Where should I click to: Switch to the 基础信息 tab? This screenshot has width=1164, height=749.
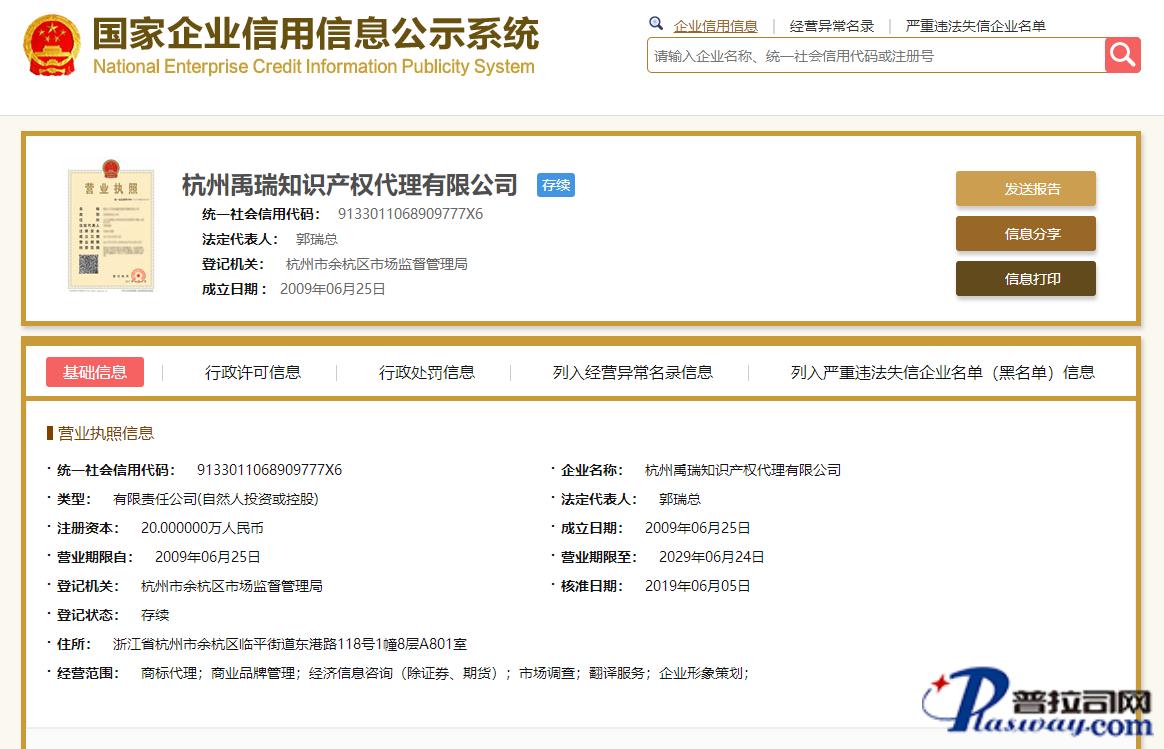95,372
